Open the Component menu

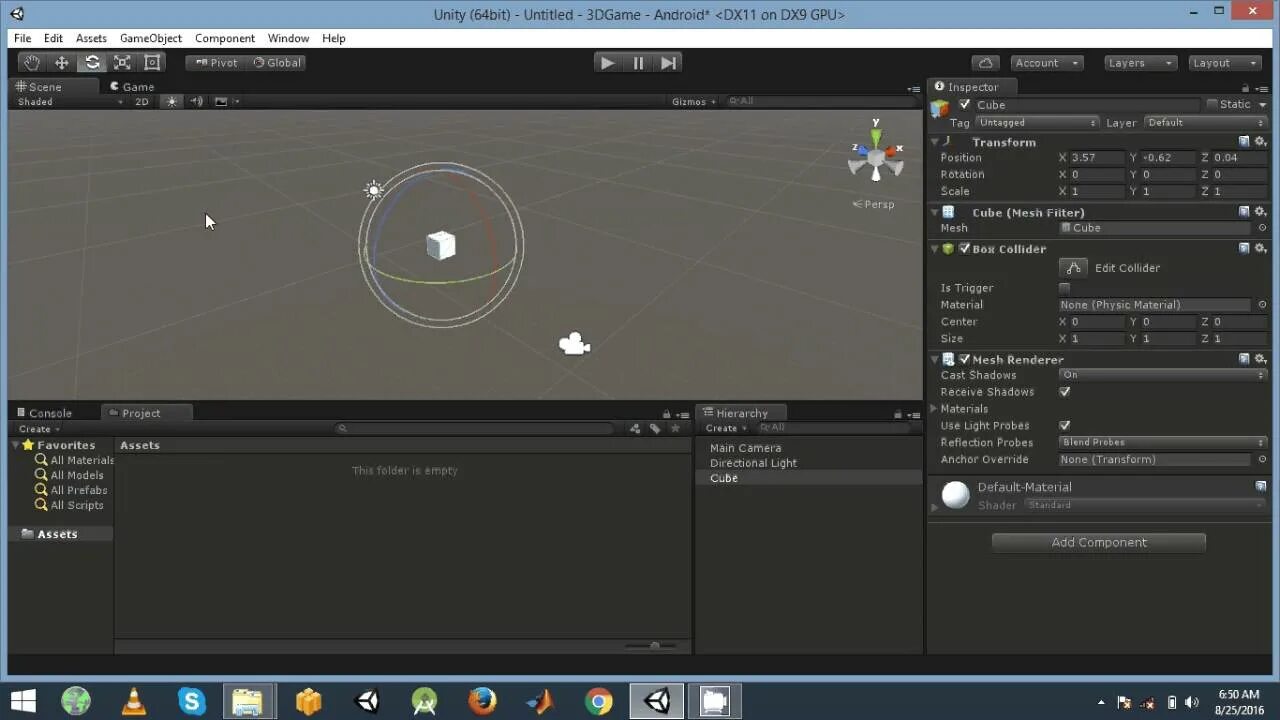point(224,38)
